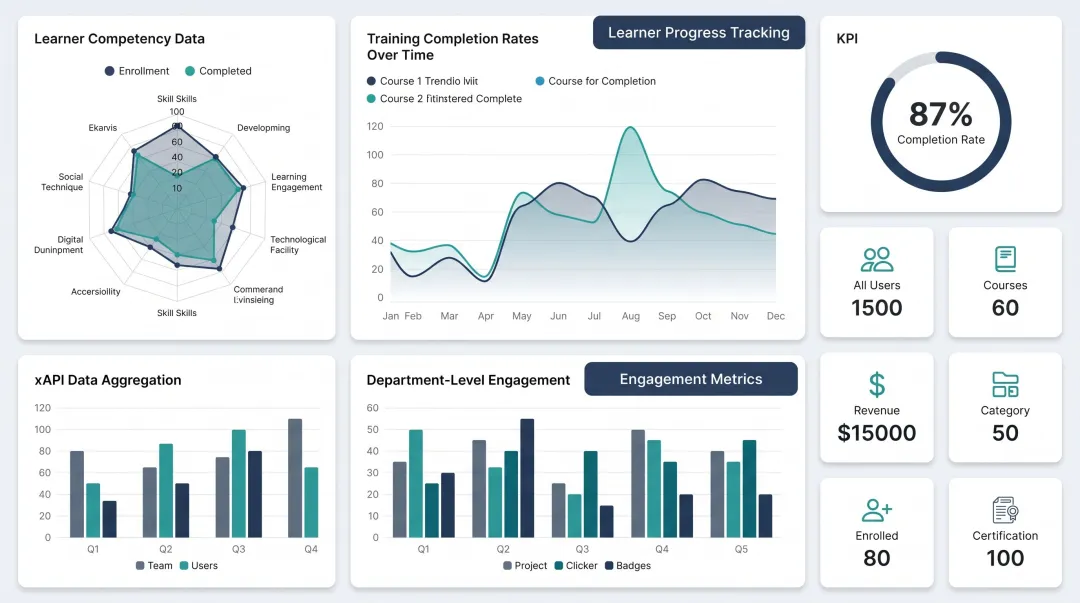The height and width of the screenshot is (603, 1080).
Task: Toggle Course for Completion legend marker
Action: tap(540, 81)
